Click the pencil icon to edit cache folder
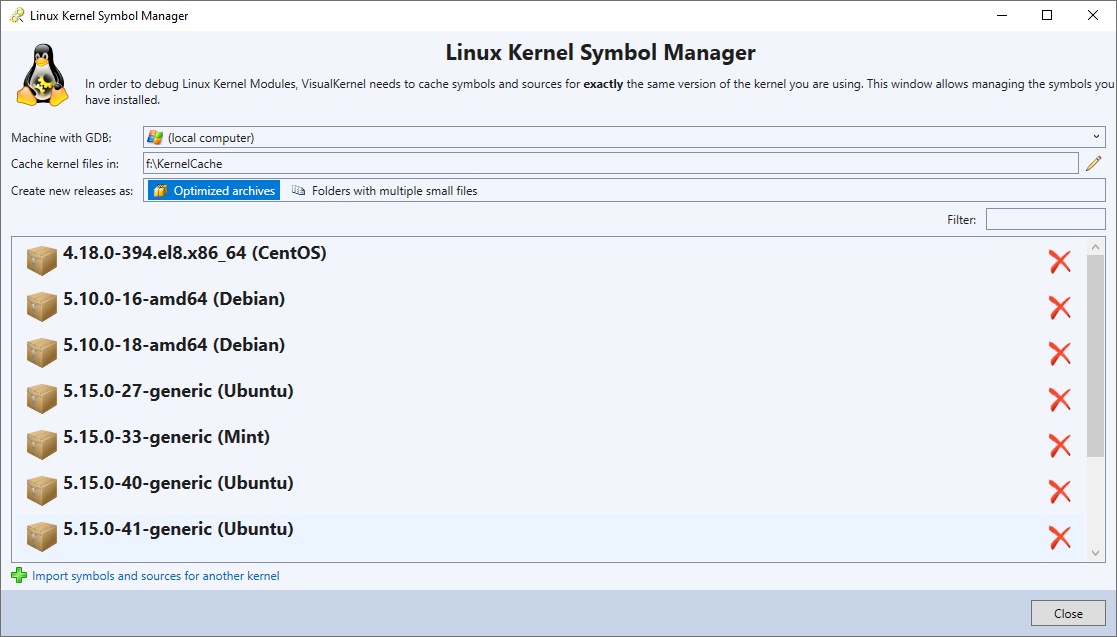This screenshot has width=1117, height=637. pyautogui.click(x=1093, y=163)
